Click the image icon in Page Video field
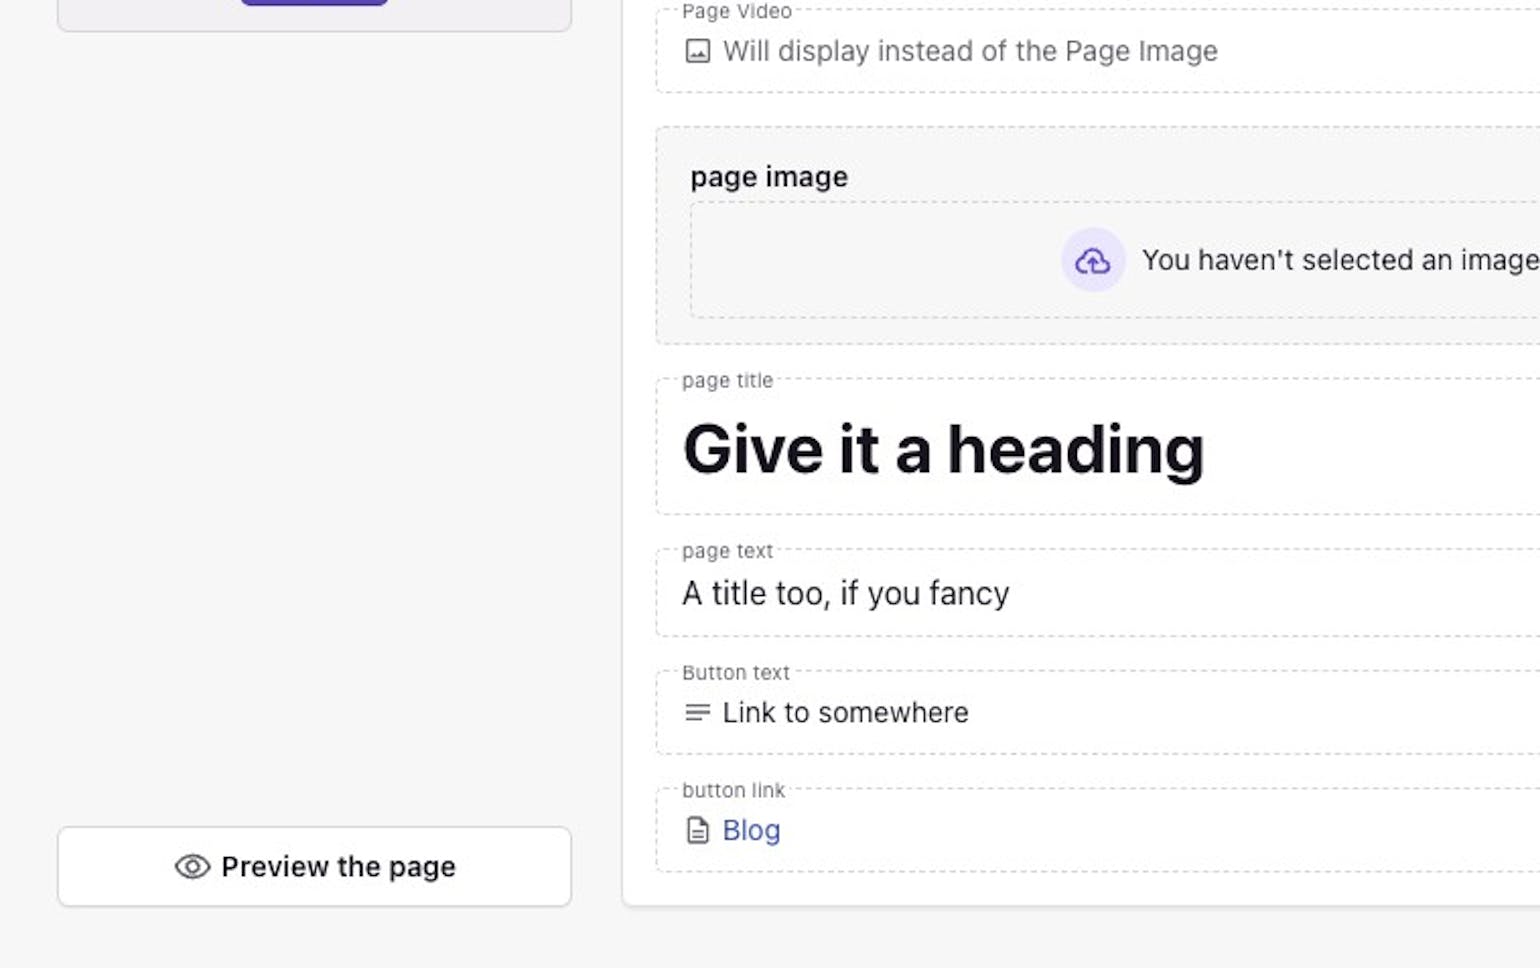This screenshot has height=968, width=1540. click(x=697, y=51)
